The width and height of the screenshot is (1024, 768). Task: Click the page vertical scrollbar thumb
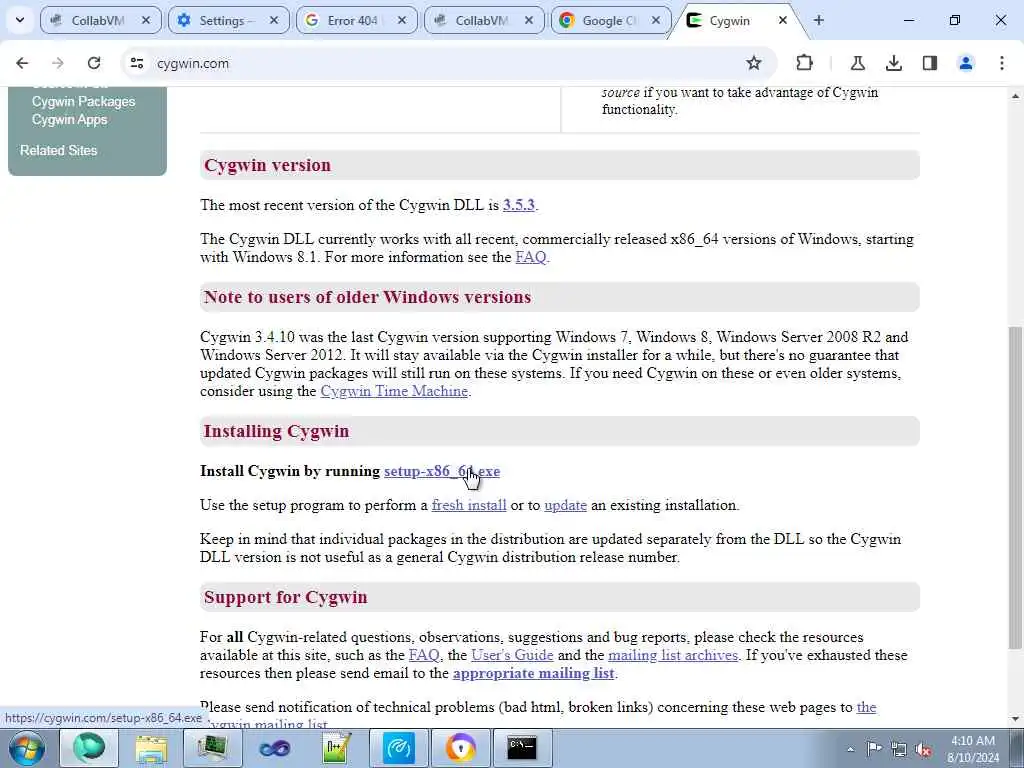[1016, 488]
